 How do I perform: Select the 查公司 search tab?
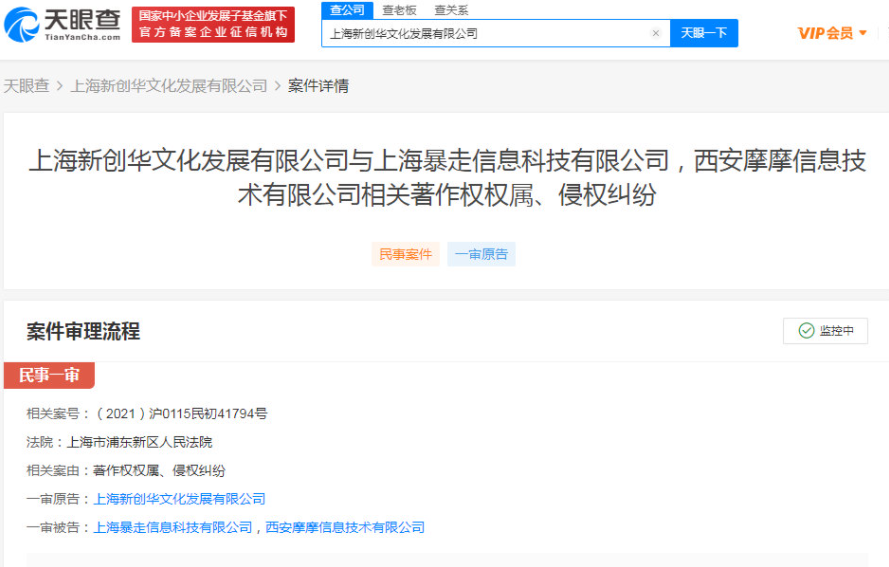[347, 10]
